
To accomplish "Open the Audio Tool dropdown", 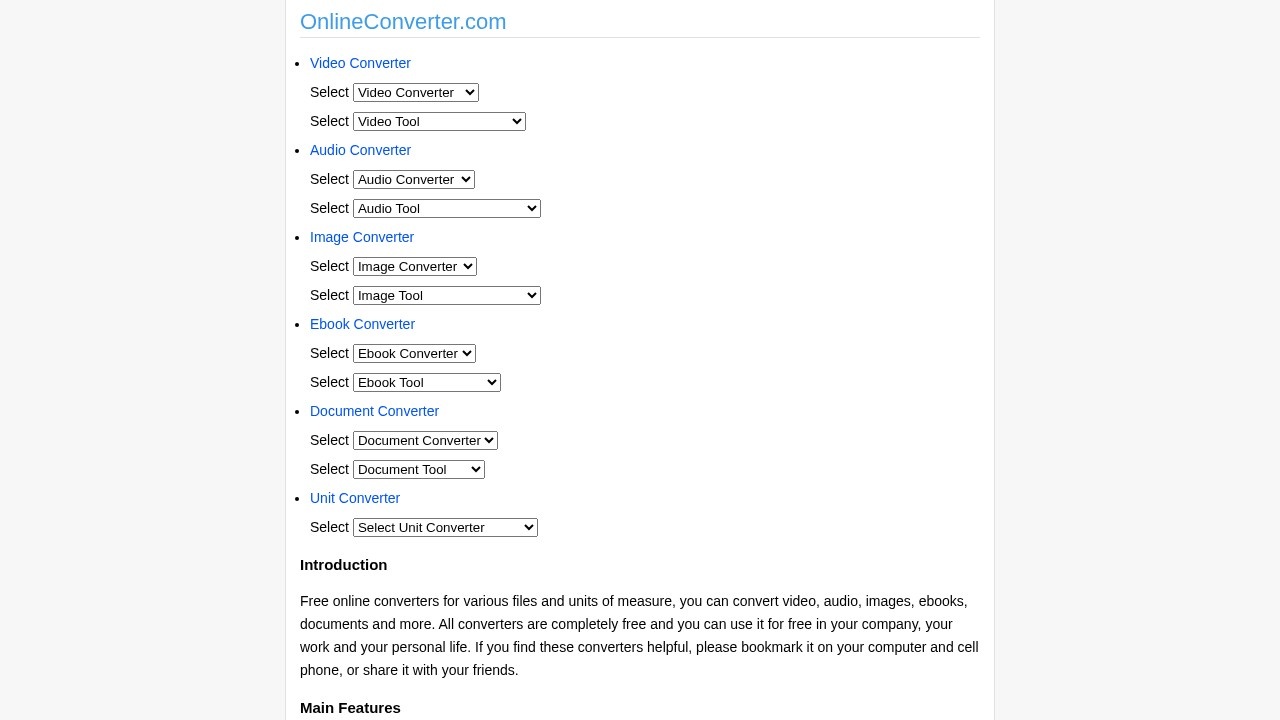I will pos(446,208).
